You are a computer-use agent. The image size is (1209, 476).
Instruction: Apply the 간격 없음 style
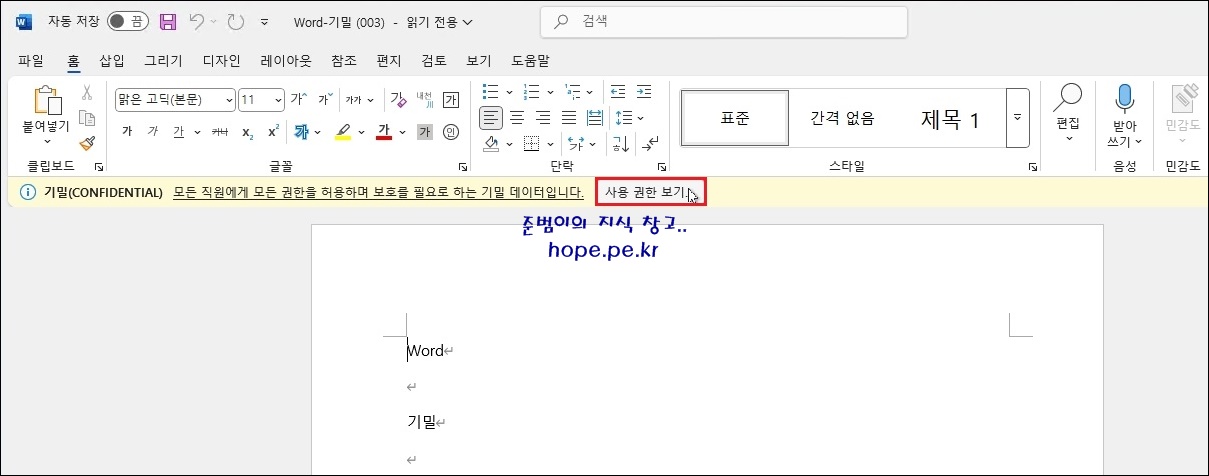pyautogui.click(x=842, y=118)
